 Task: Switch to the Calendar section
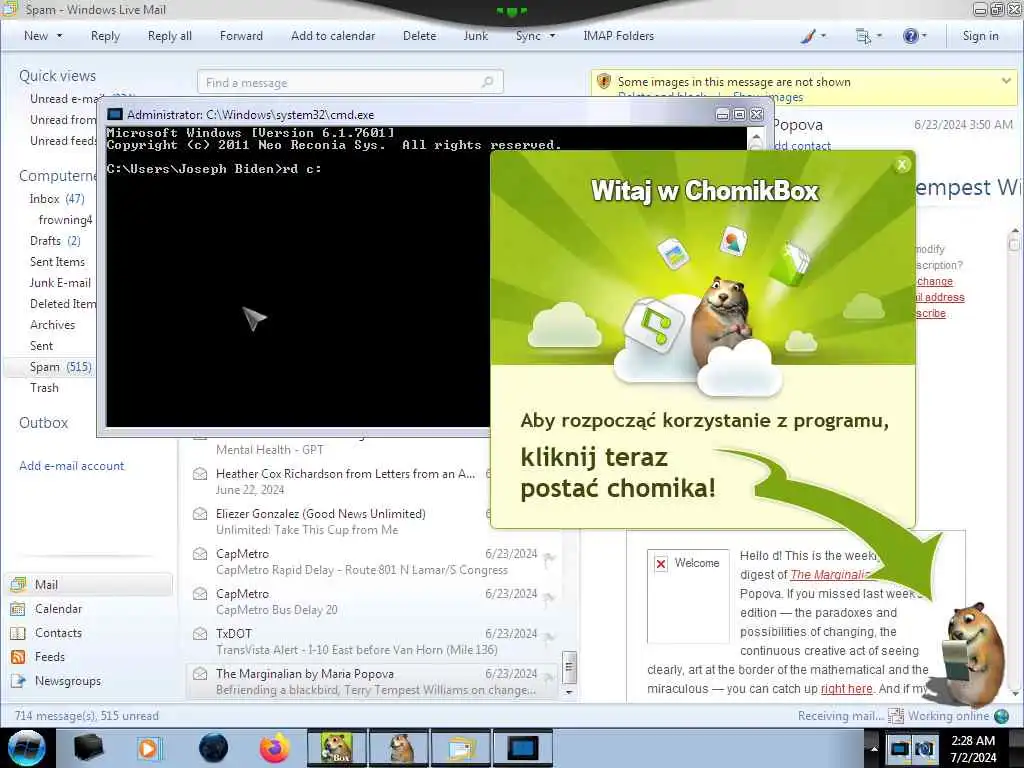58,609
